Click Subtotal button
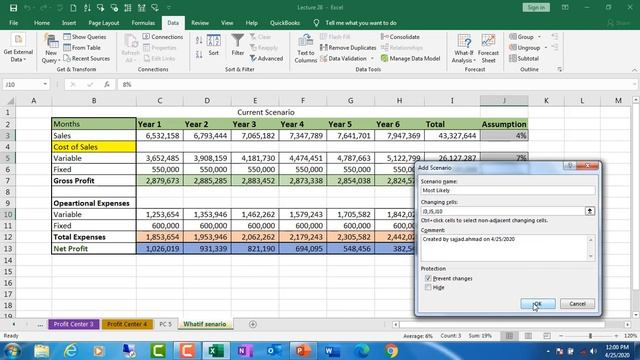Image resolution: width=640 pixels, height=360 pixels. (x=524, y=59)
